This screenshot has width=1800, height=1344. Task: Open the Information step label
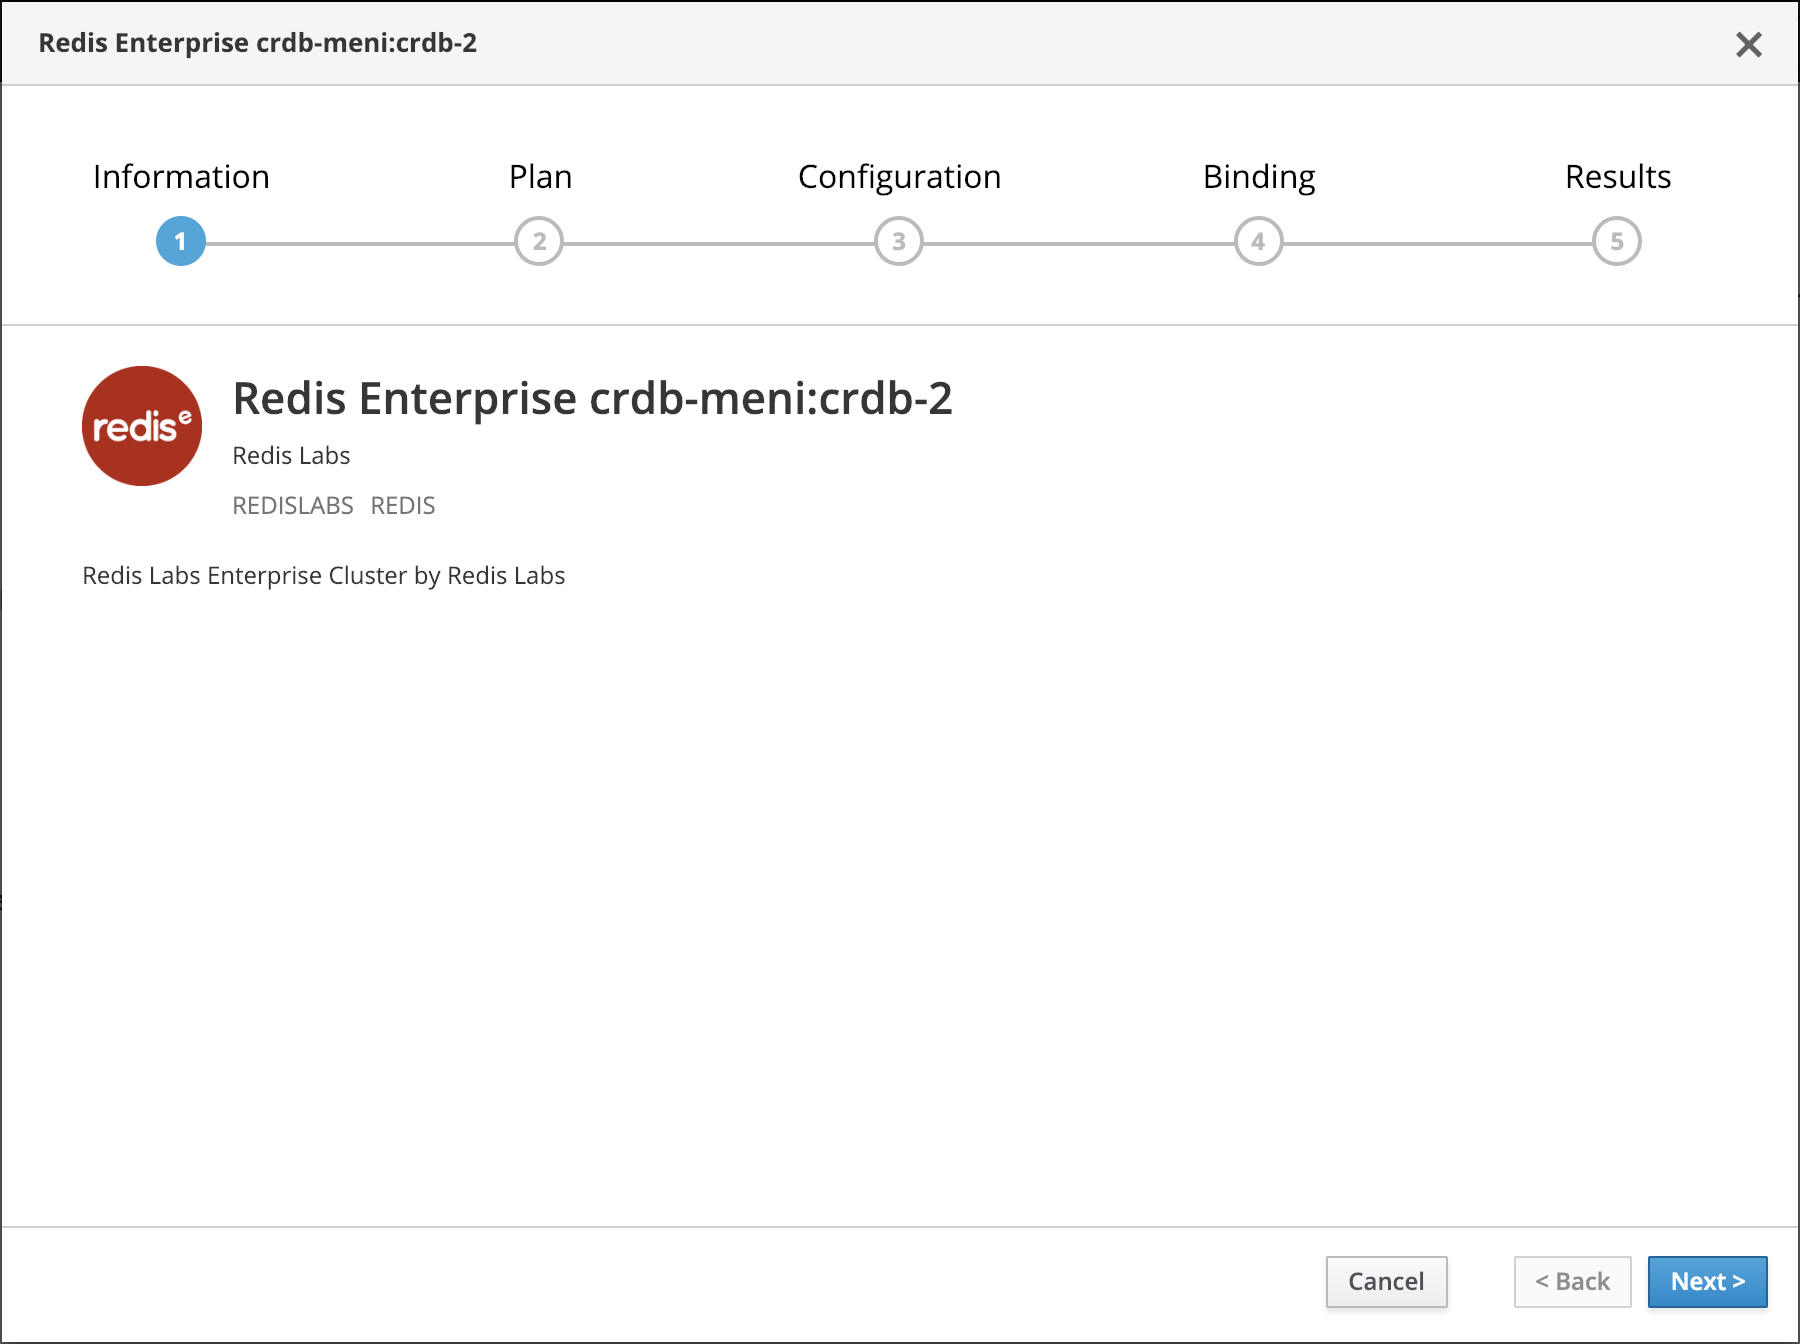pyautogui.click(x=181, y=177)
